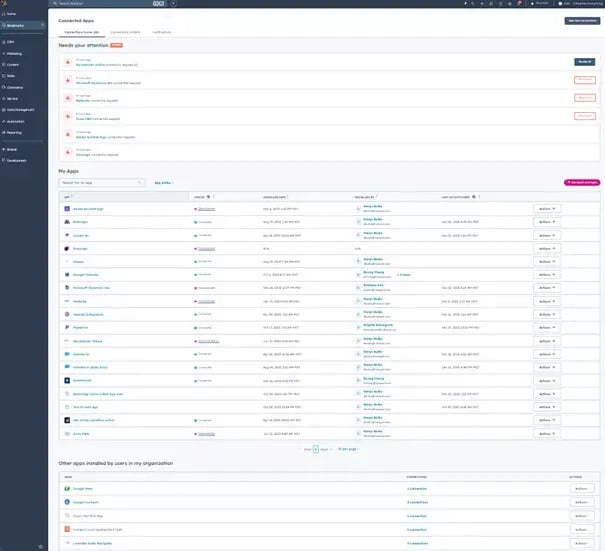Click the Google Meet app icon
Screen dimensions: 605x551
click(x=67, y=488)
